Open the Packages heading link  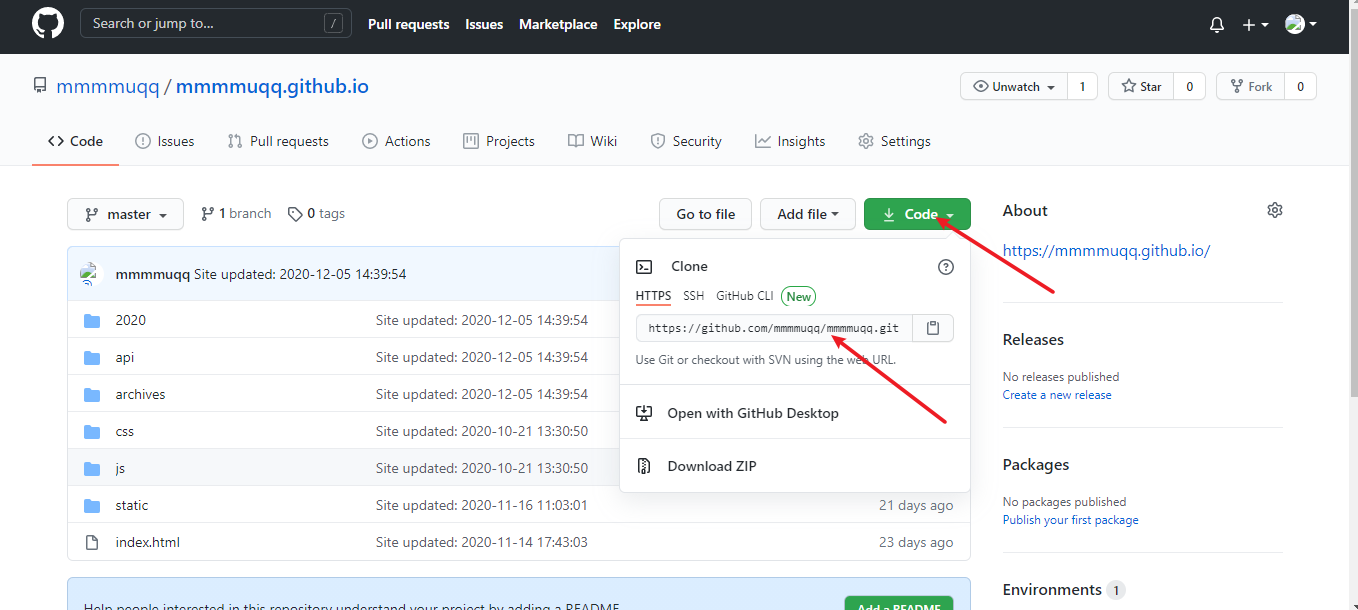coord(1036,464)
